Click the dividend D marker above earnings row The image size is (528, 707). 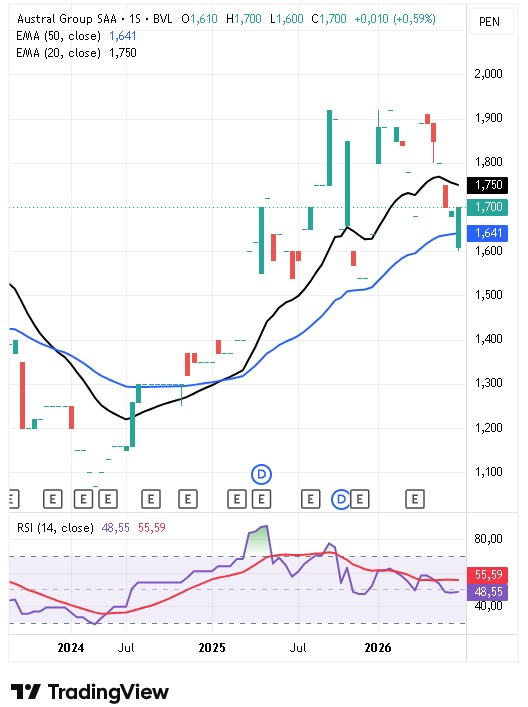[261, 474]
